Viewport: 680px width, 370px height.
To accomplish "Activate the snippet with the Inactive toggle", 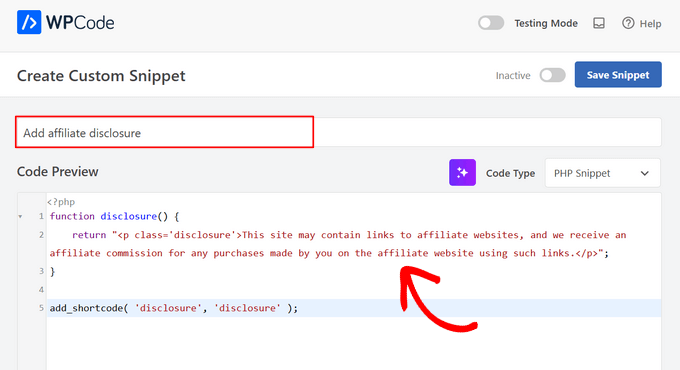I will [x=552, y=75].
